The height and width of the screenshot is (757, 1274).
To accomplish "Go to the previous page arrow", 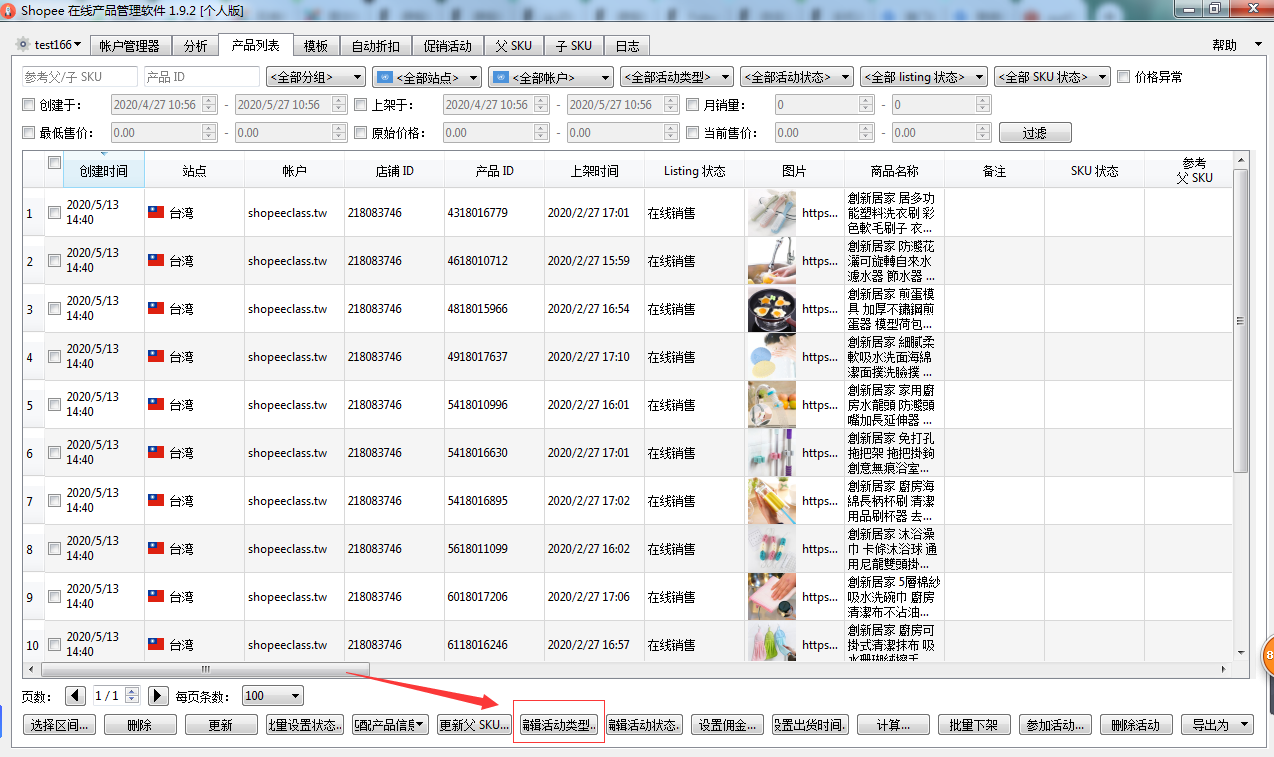I will pos(75,695).
